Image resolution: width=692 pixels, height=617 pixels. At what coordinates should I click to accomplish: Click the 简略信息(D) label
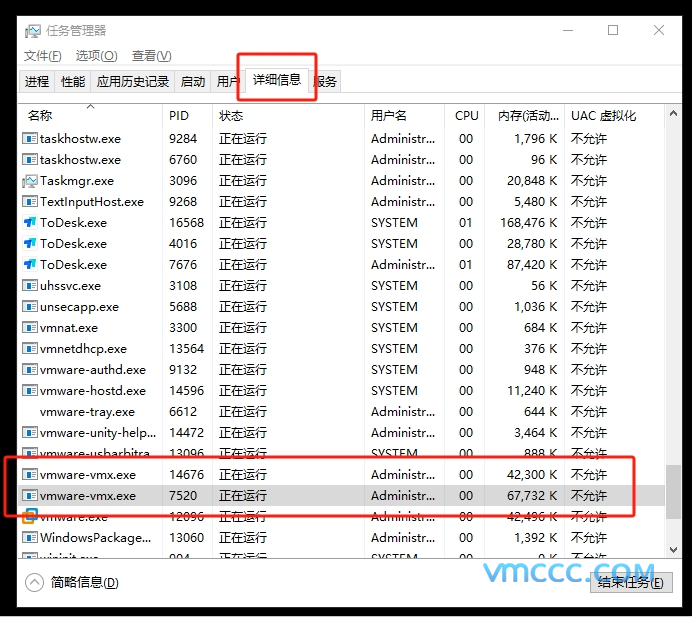pos(85,583)
